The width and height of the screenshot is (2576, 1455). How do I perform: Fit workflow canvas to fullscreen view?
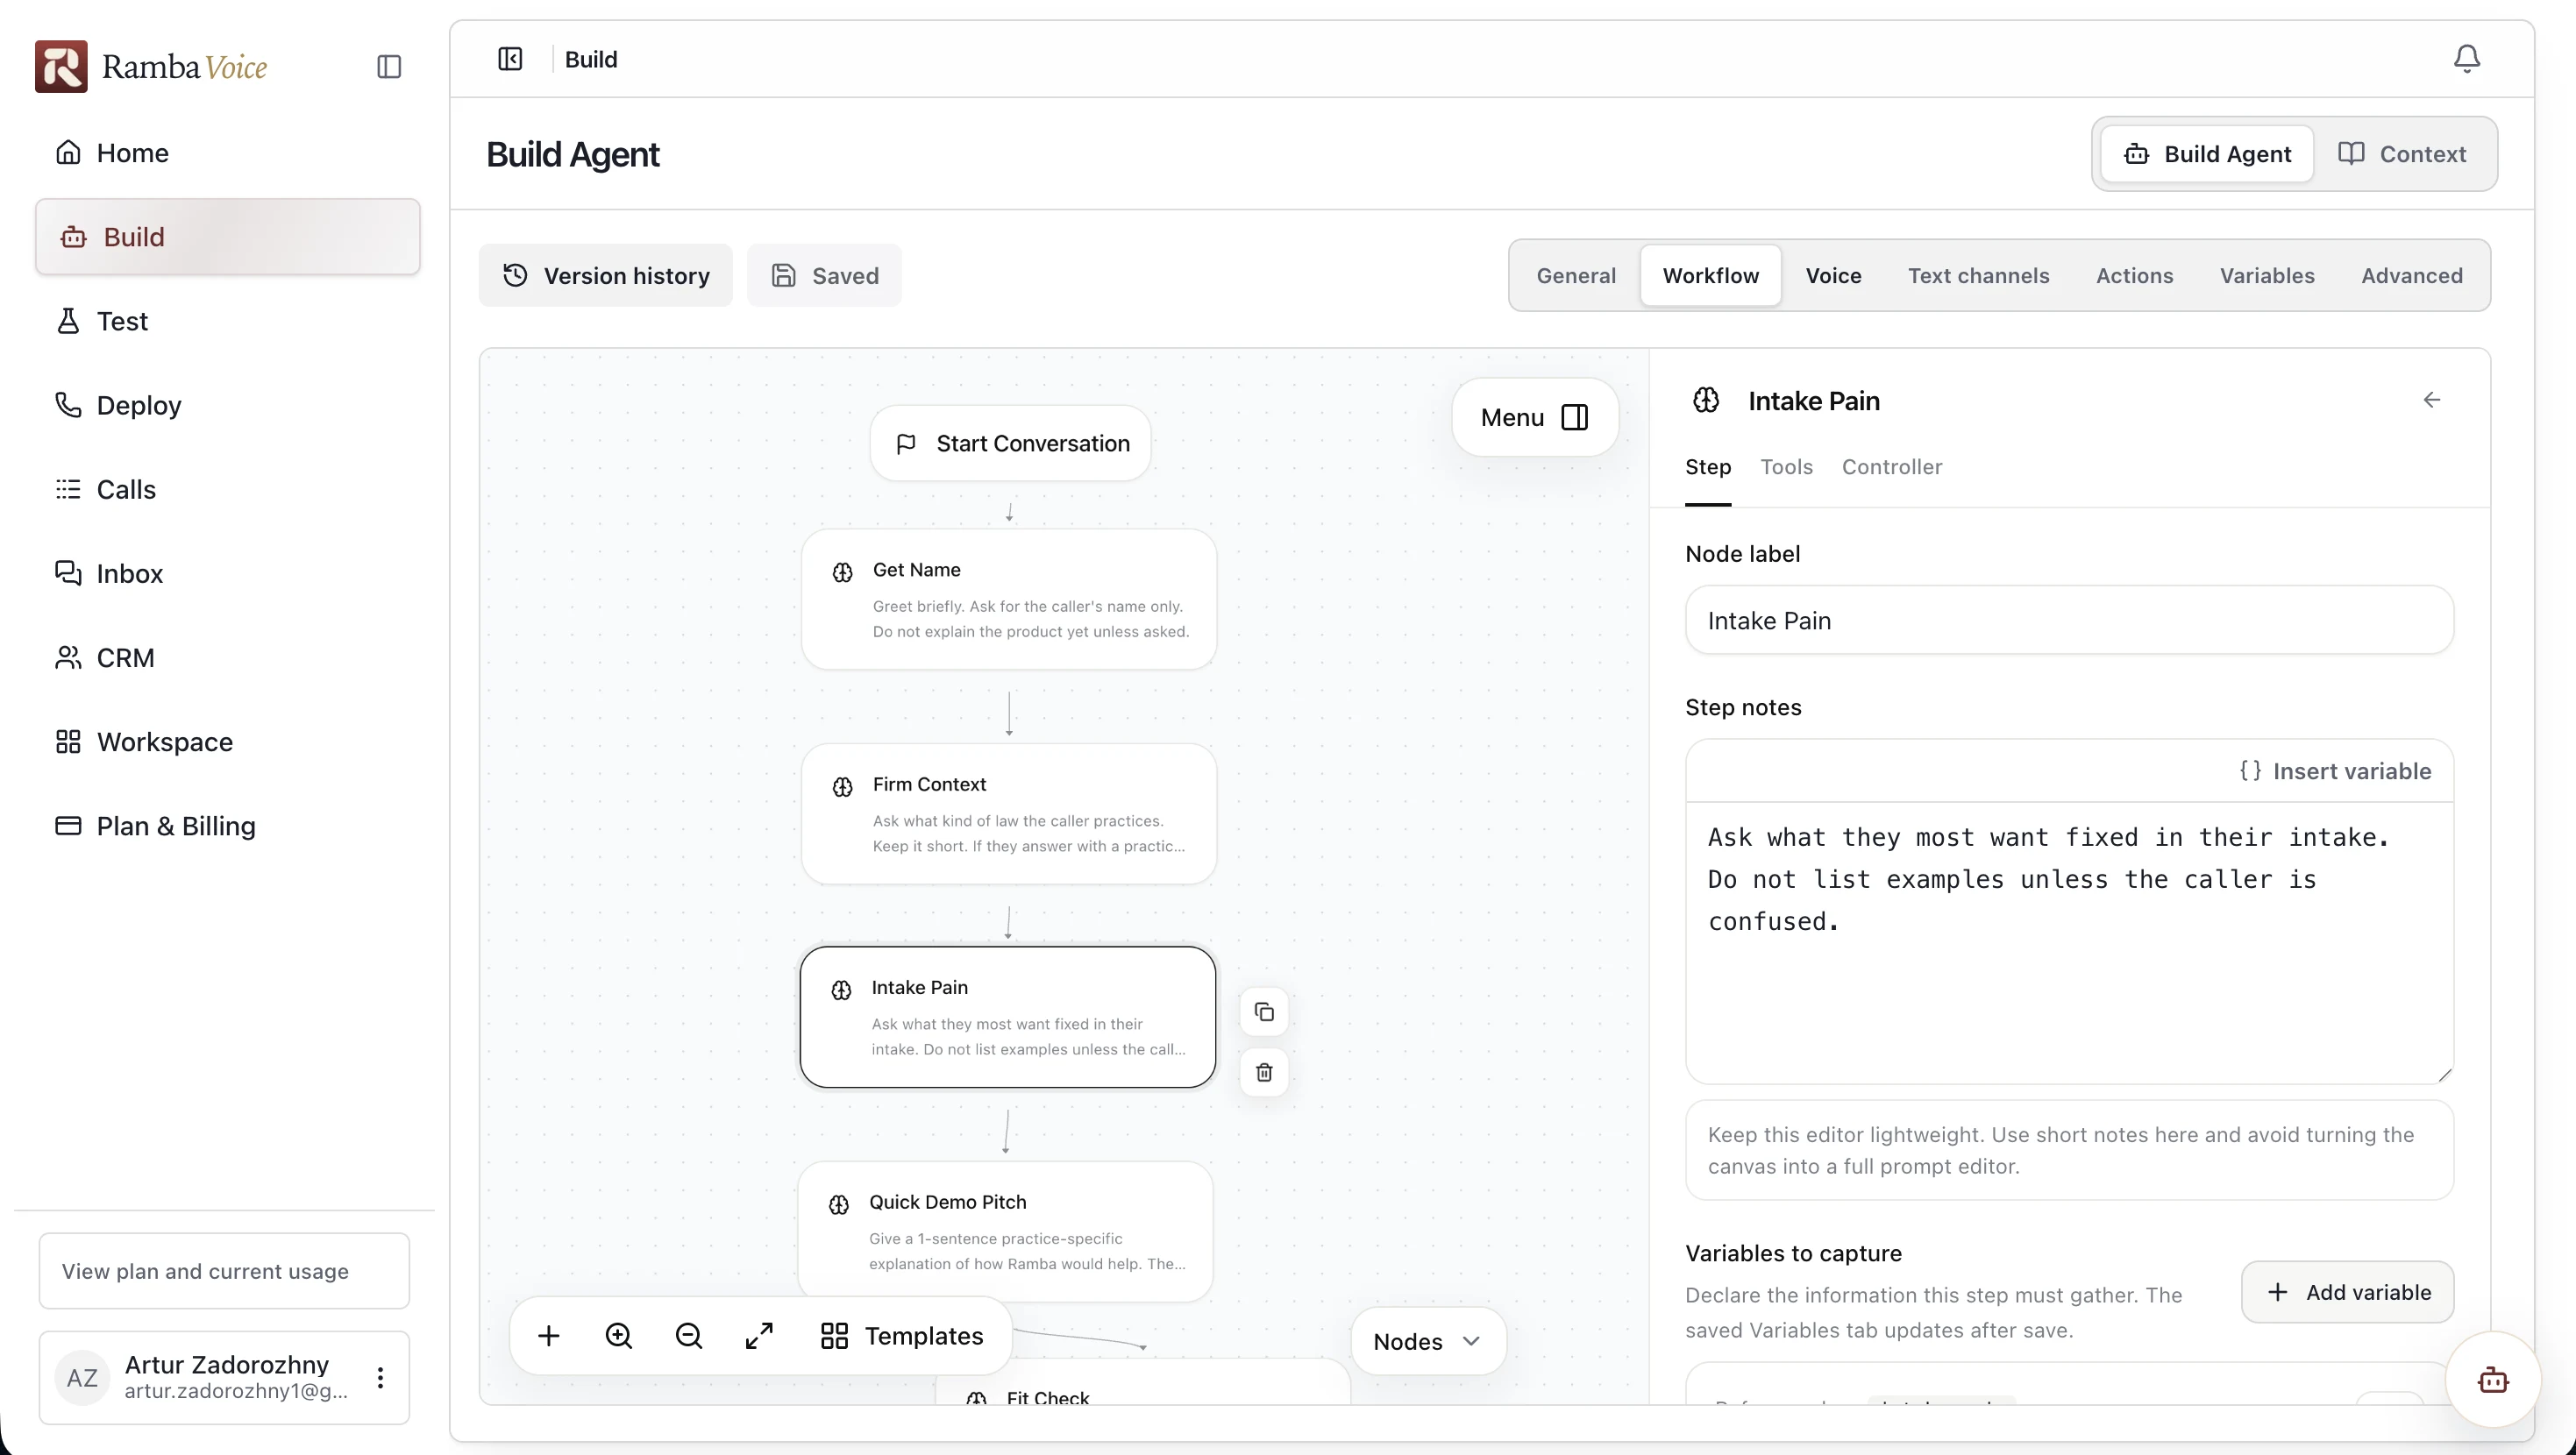tap(759, 1336)
